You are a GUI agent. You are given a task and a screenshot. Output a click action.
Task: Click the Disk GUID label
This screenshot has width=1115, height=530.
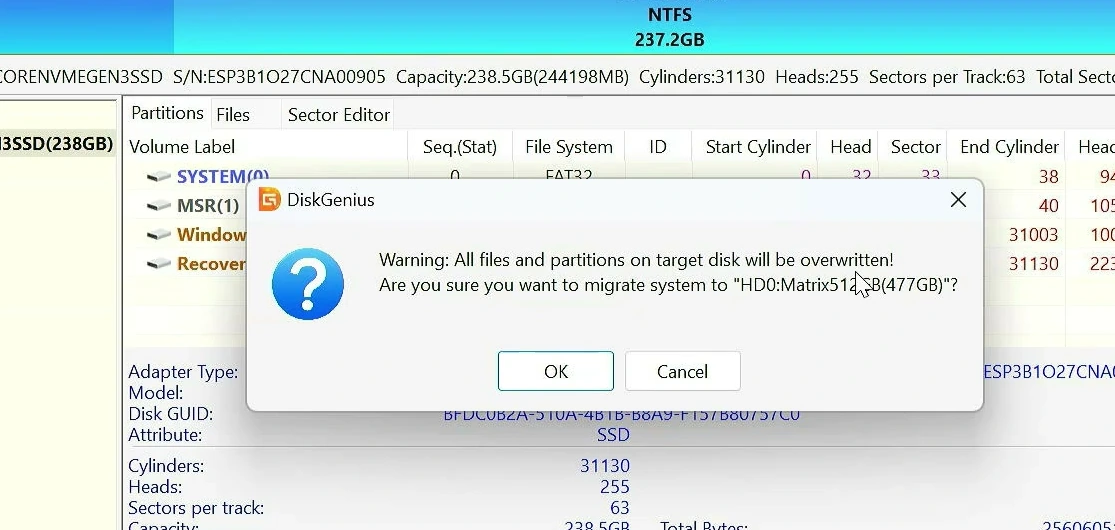coord(171,414)
